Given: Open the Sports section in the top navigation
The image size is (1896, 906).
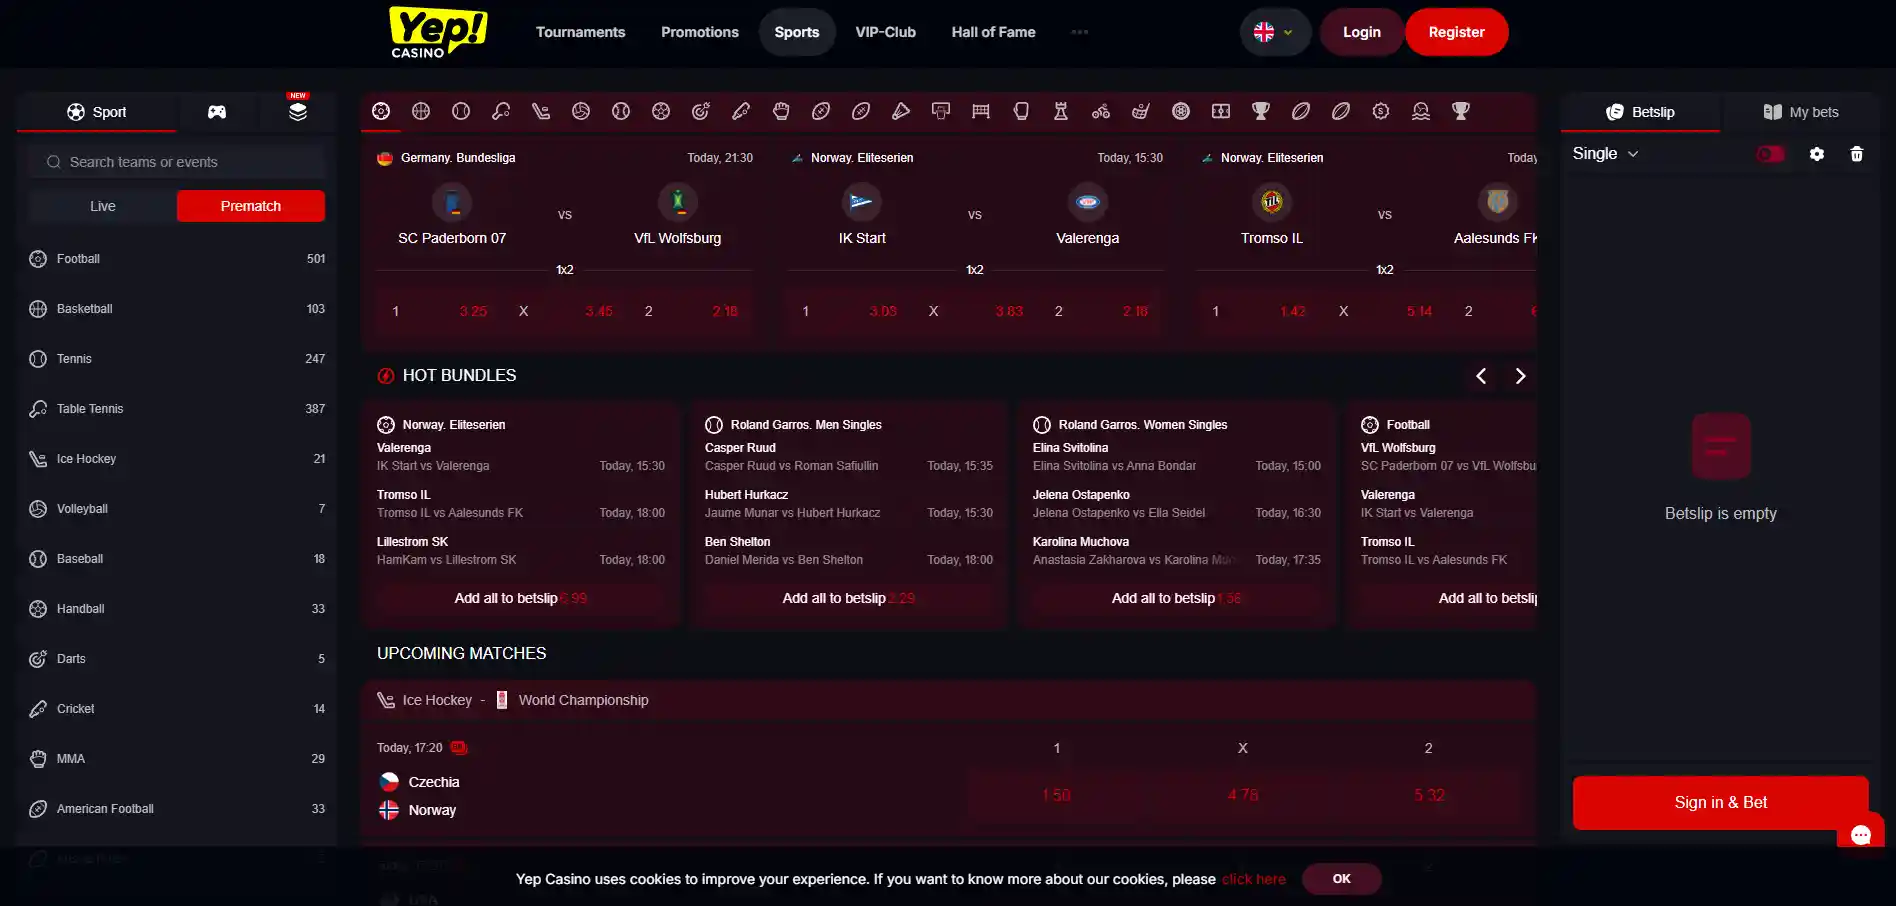Looking at the screenshot, I should (x=797, y=32).
